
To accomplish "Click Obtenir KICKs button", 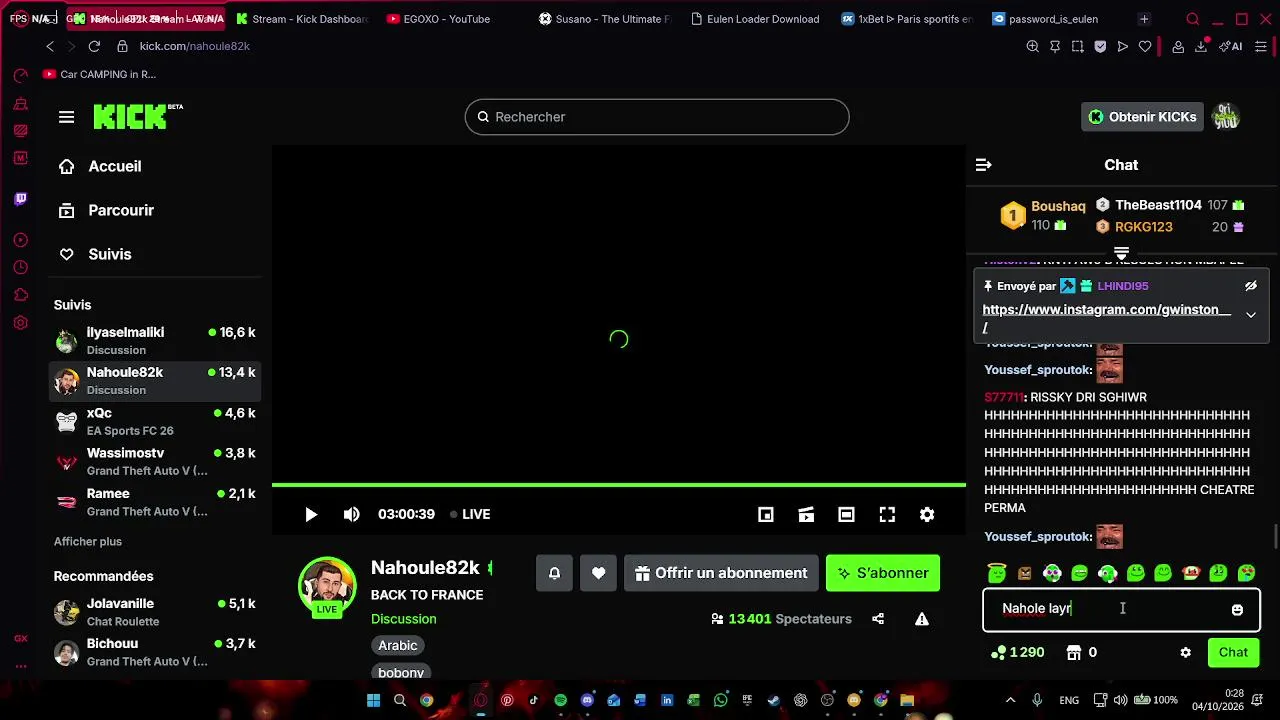I will [1142, 117].
